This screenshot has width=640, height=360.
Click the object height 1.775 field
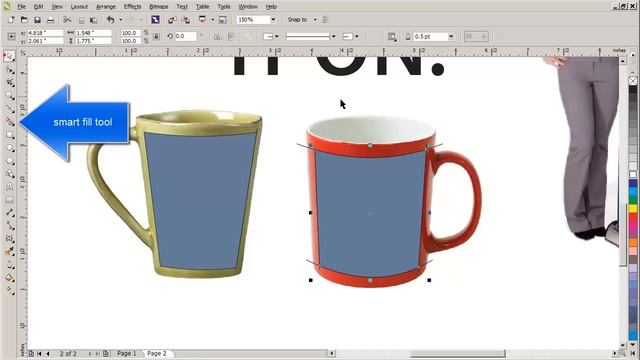93,41
